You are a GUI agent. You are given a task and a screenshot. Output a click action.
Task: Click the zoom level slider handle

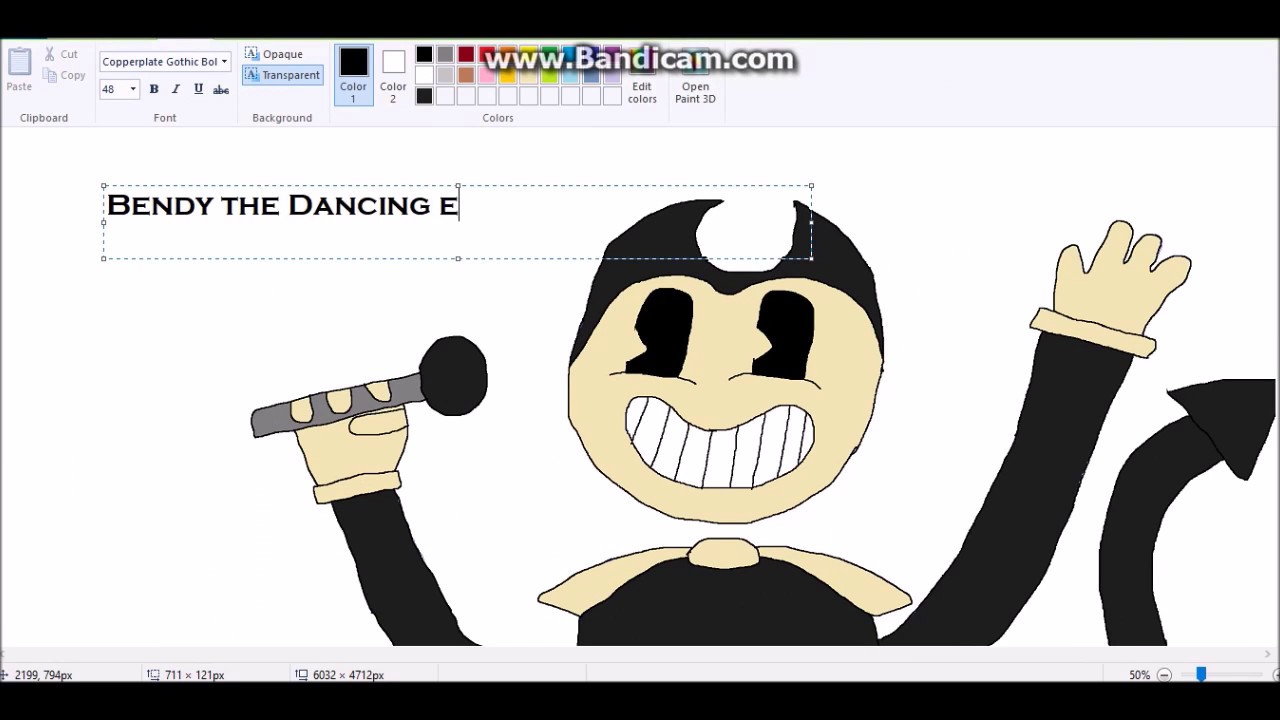point(1201,675)
